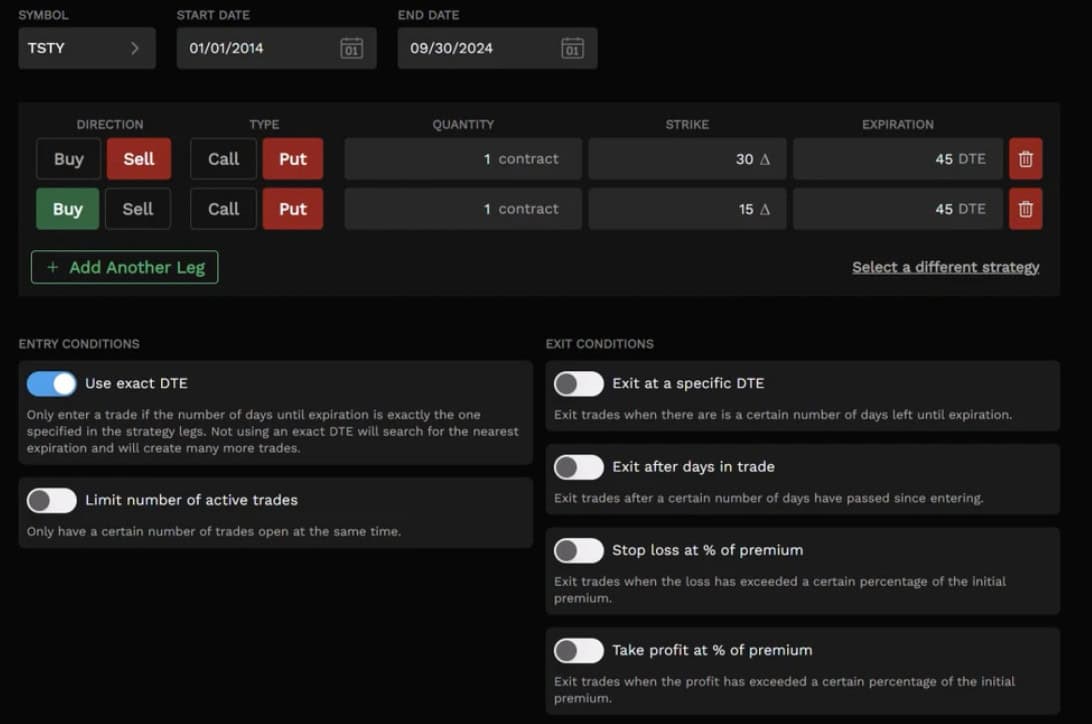
Task: Delete the second strategy leg
Action: tap(1025, 208)
